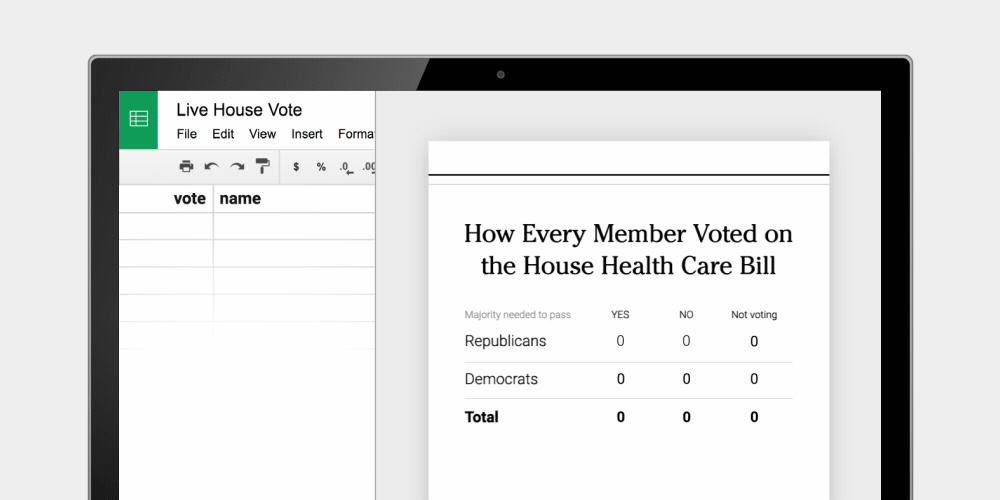
Task: Click Republicans YES count value
Action: click(621, 341)
